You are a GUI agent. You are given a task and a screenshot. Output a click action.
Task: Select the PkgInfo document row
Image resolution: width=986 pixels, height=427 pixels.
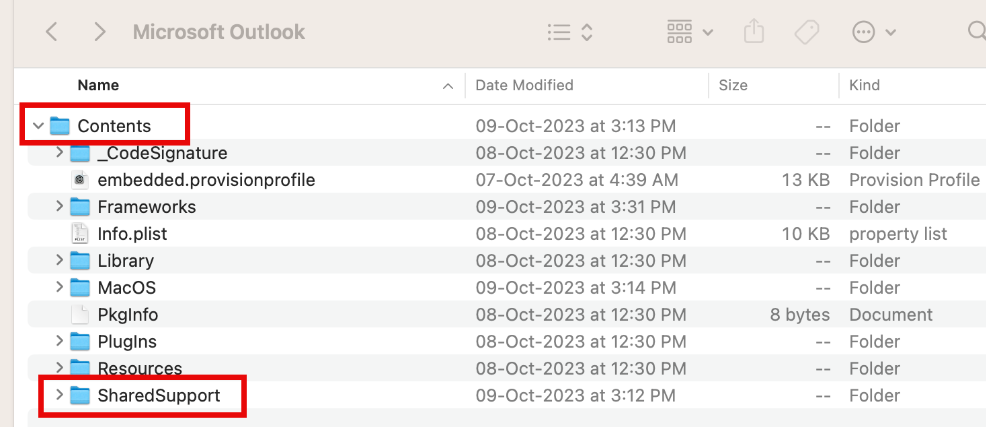click(503, 314)
